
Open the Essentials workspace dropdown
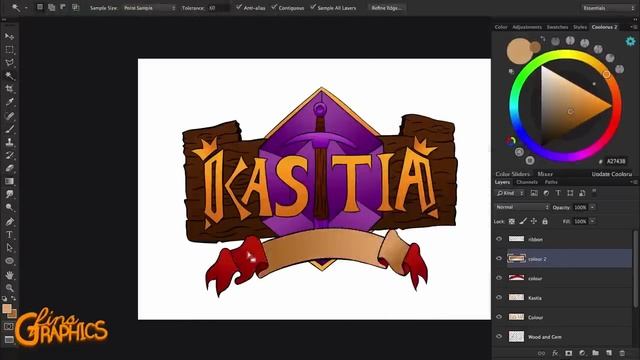click(608, 8)
